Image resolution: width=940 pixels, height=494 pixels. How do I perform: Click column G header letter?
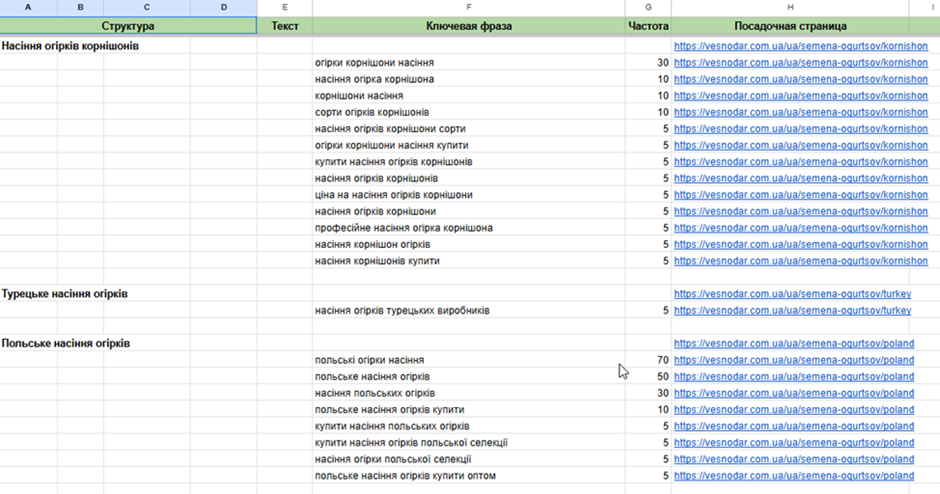click(648, 8)
